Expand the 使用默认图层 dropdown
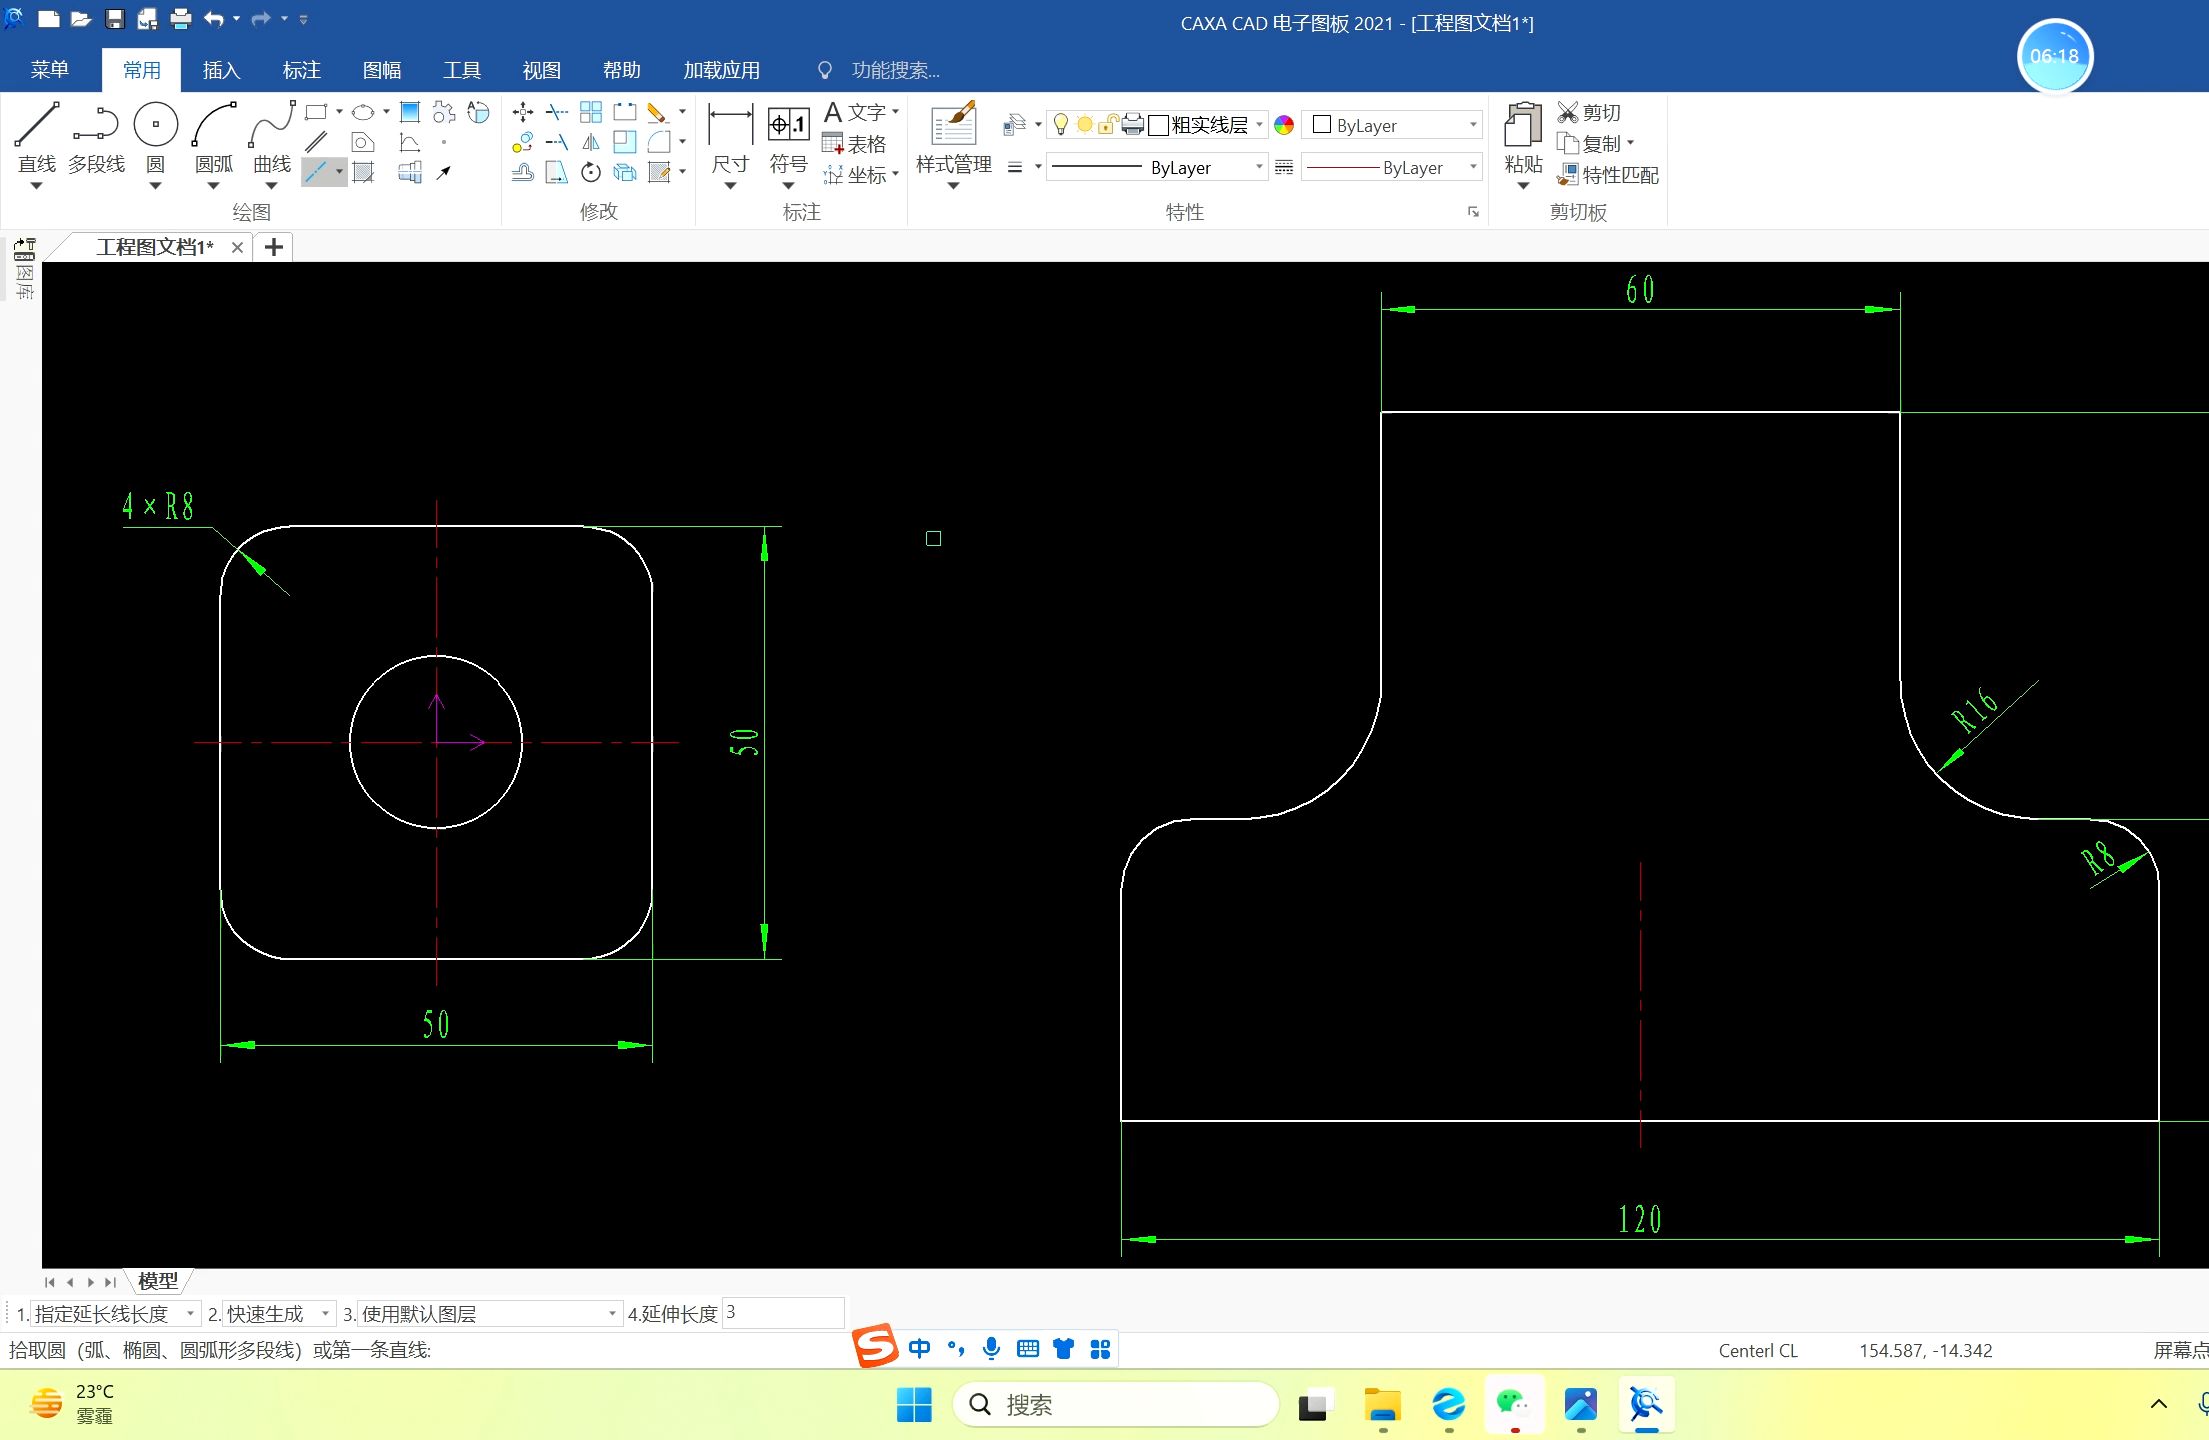Screen dimensions: 2209x1440 (x=612, y=1314)
